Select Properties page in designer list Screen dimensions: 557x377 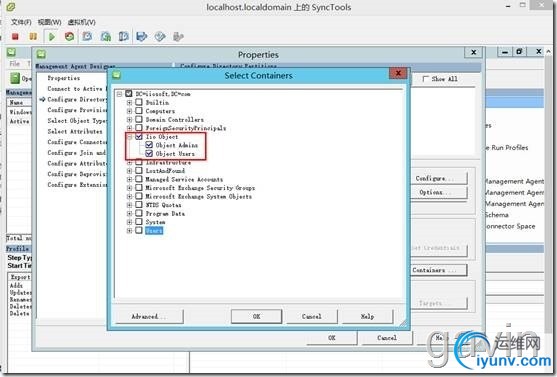tap(64, 78)
